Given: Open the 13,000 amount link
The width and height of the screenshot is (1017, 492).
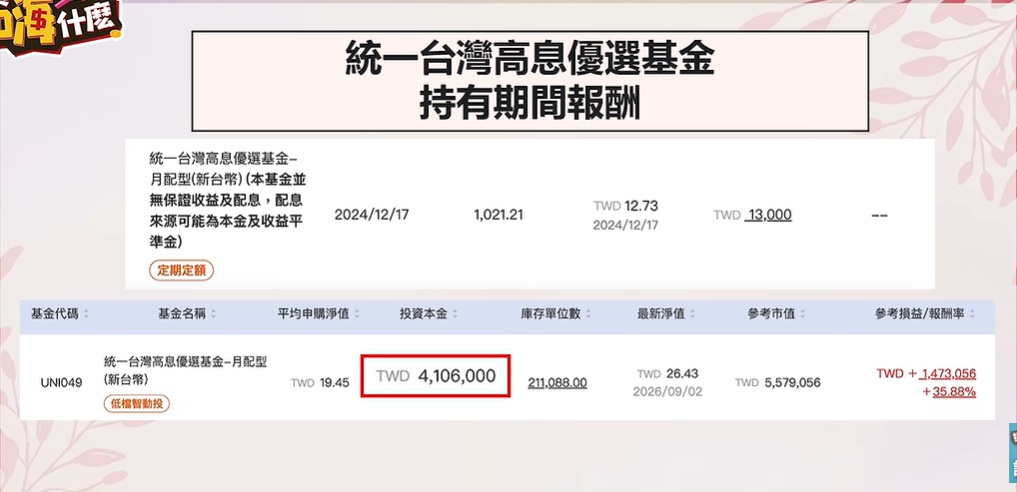Looking at the screenshot, I should tap(768, 215).
